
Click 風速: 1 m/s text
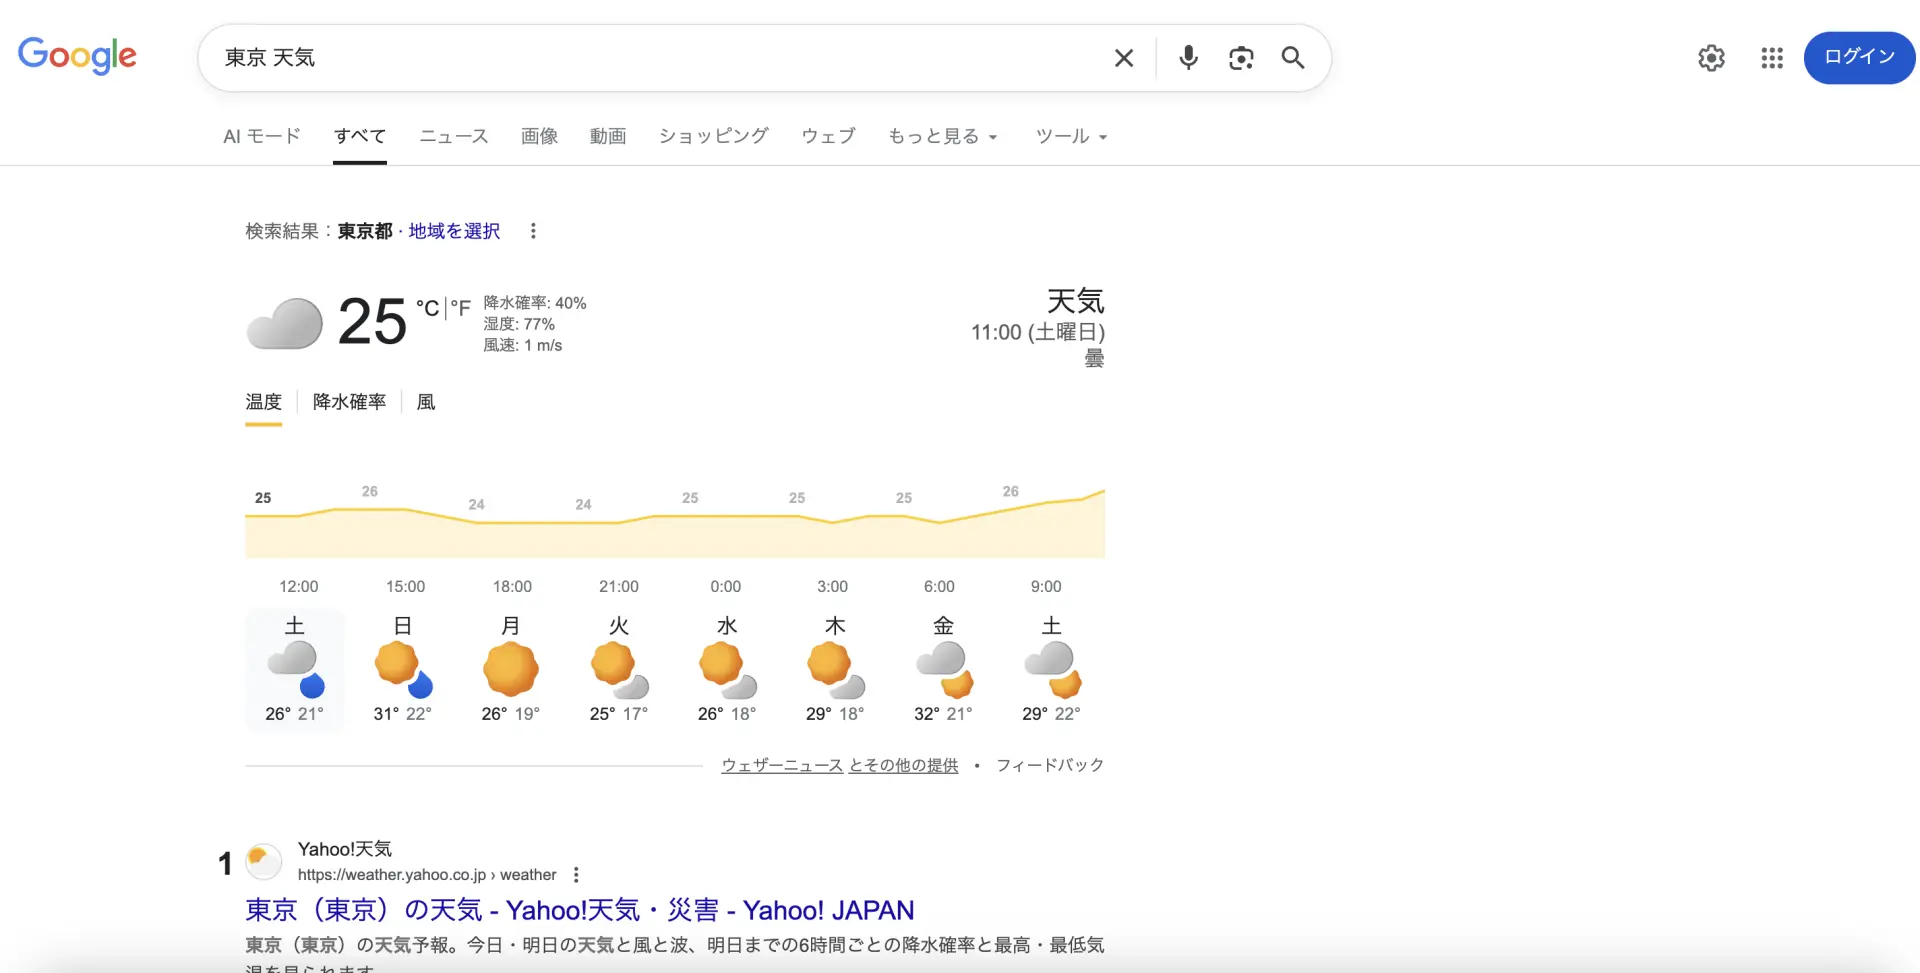point(523,345)
